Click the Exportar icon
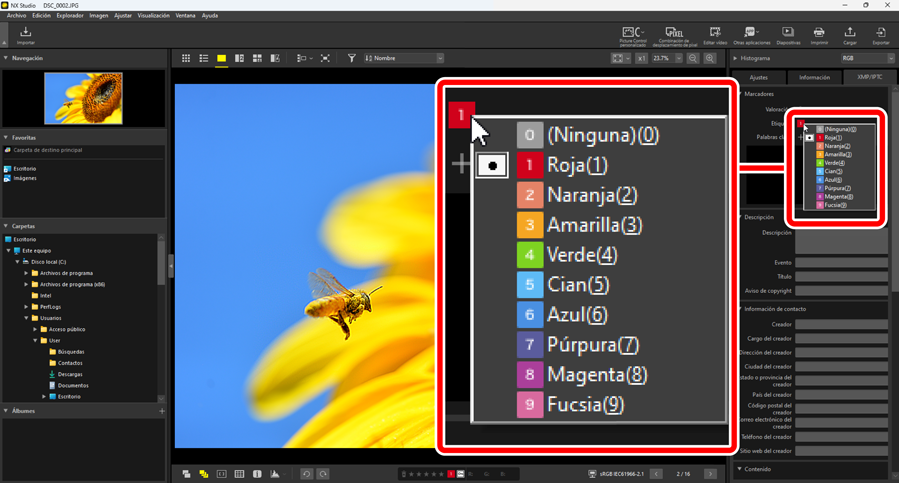 [880, 35]
